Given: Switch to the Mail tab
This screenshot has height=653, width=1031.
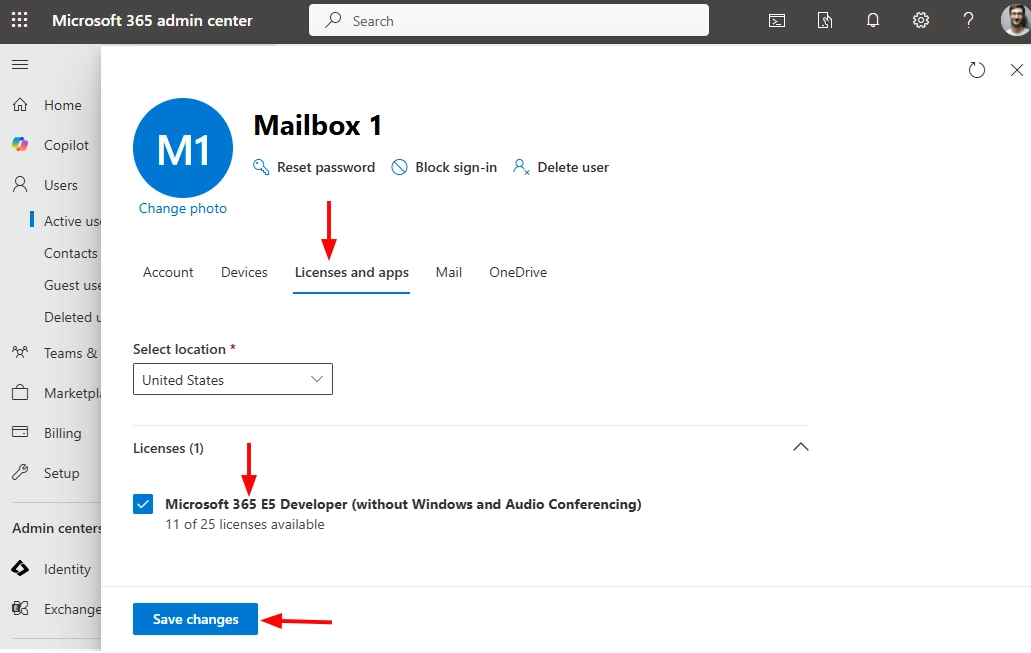Looking at the screenshot, I should [x=448, y=272].
